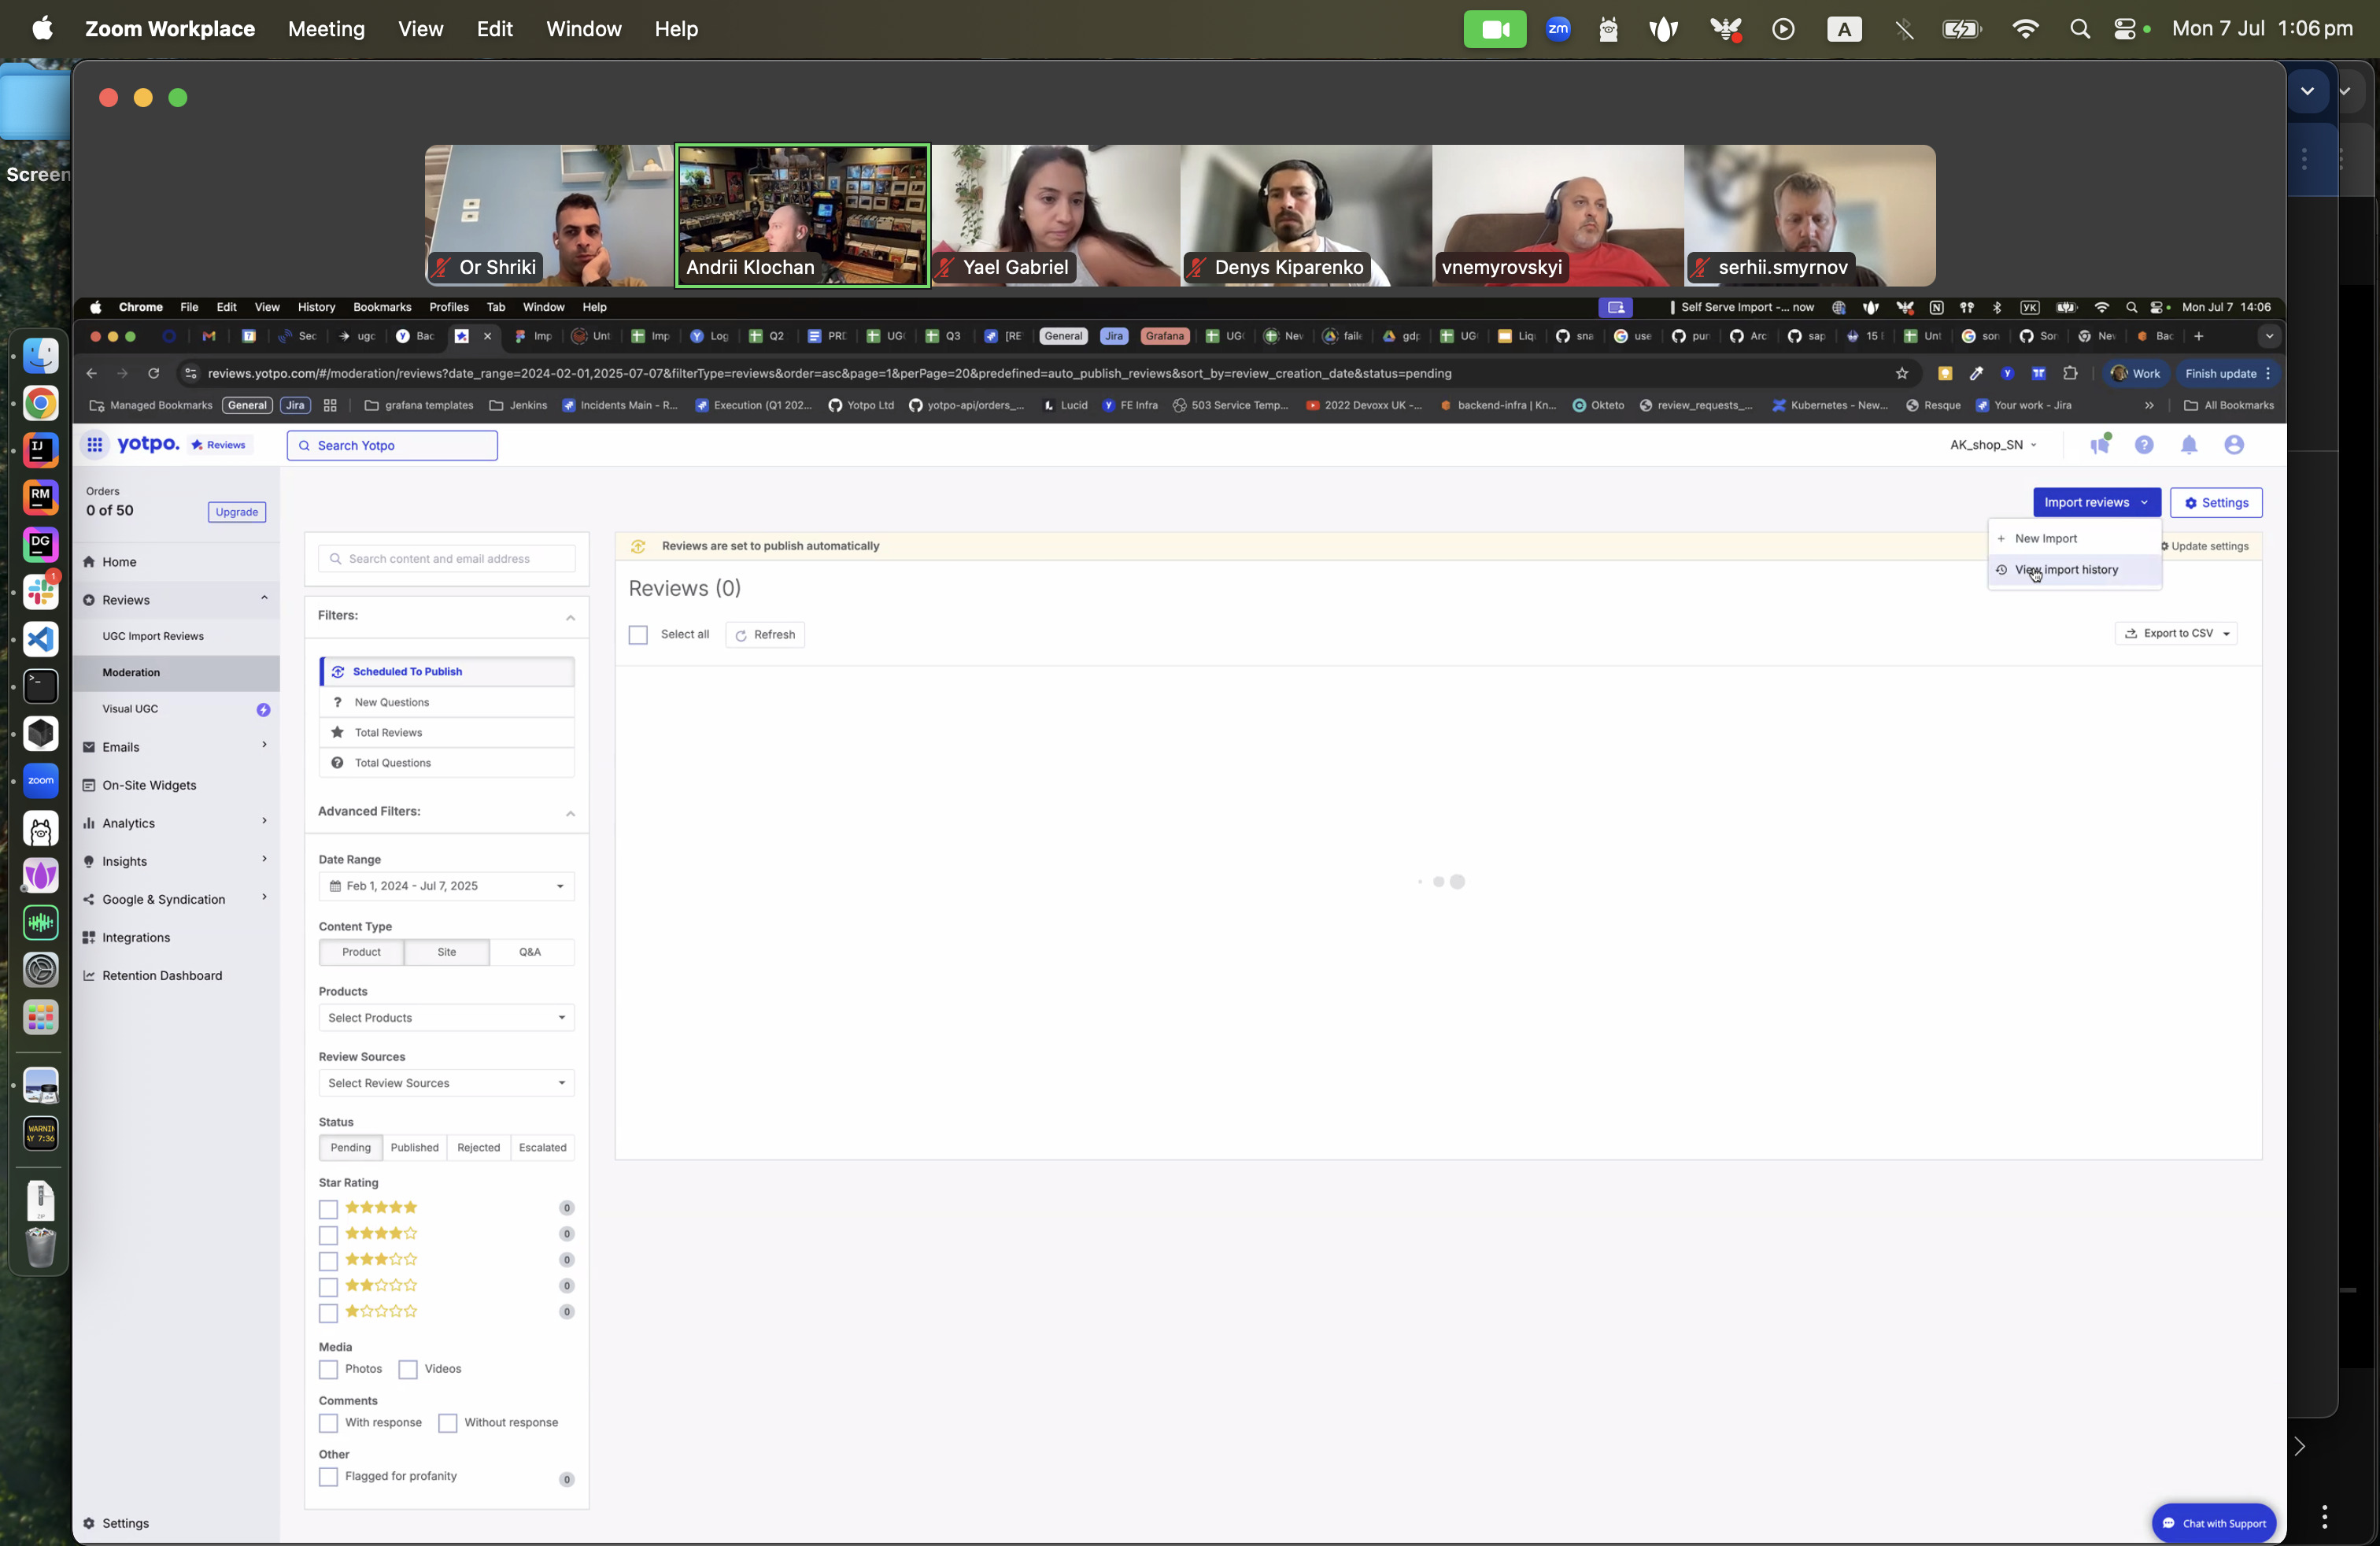
Task: Collapse the Advanced Filters section
Action: [570, 813]
